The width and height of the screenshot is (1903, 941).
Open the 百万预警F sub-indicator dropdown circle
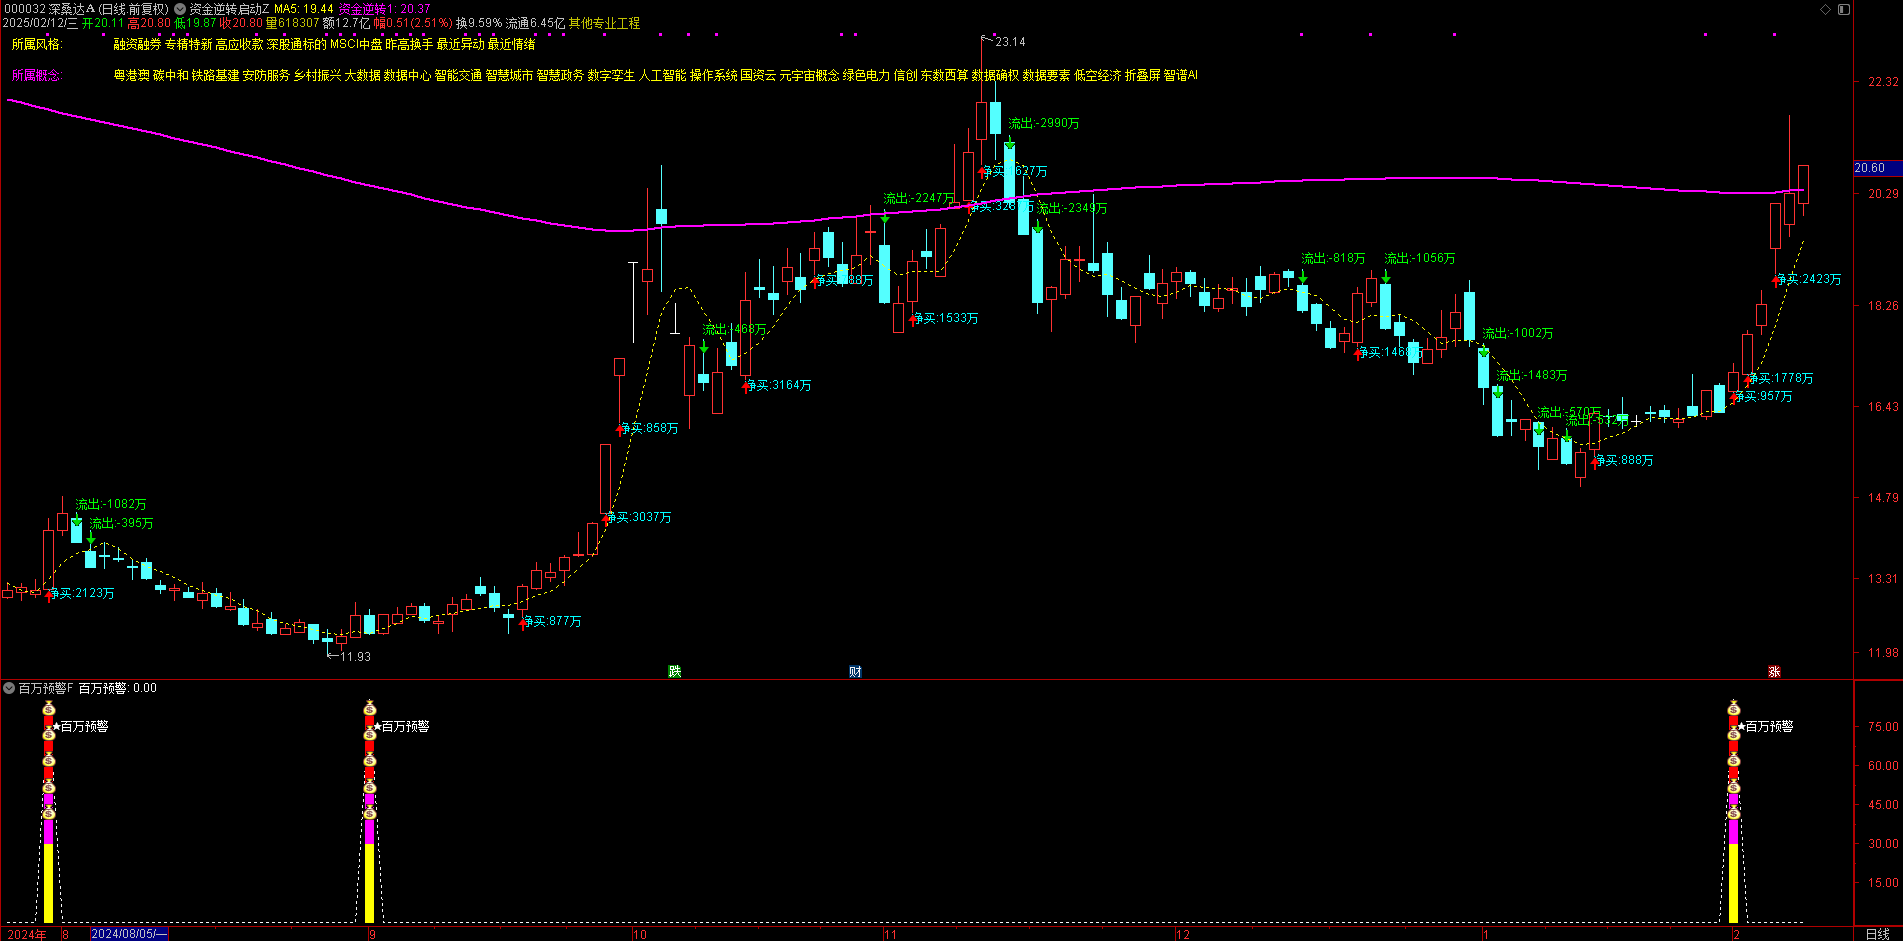coord(9,688)
